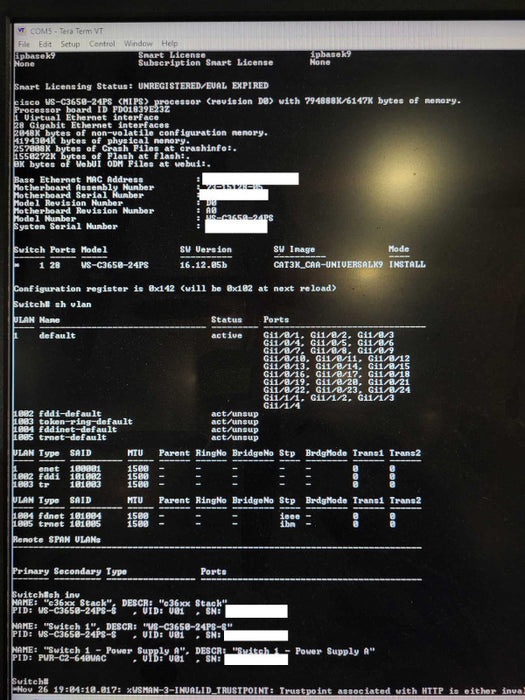Click the CAT3K_CAA-UNIVERSALK9 image name
This screenshot has width=525, height=700.
click(328, 264)
